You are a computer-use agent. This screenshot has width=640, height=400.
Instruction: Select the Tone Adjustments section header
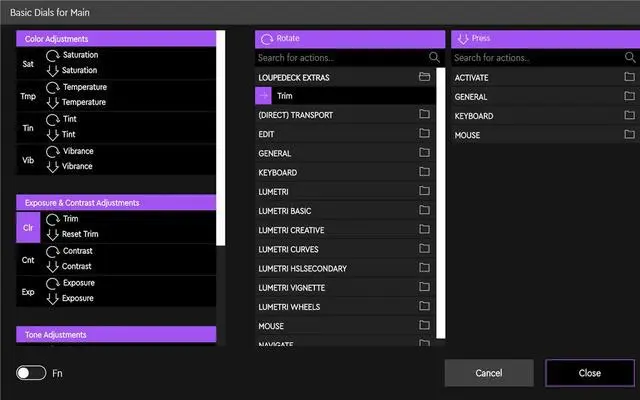pos(116,335)
